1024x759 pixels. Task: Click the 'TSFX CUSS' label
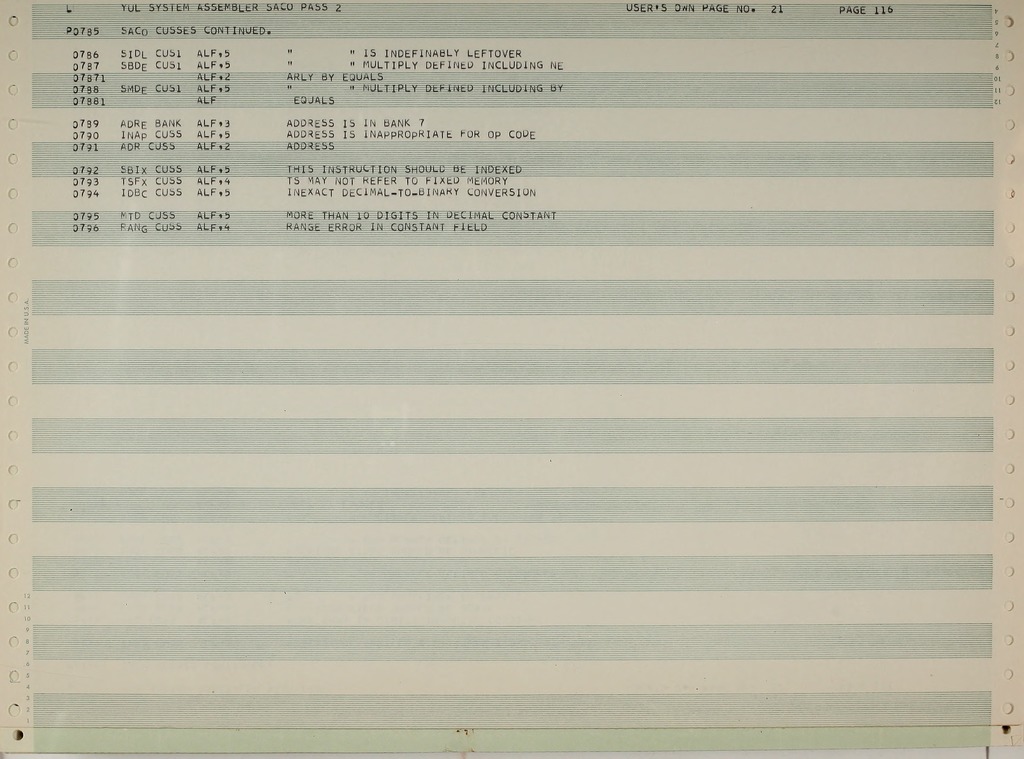pyautogui.click(x=151, y=182)
